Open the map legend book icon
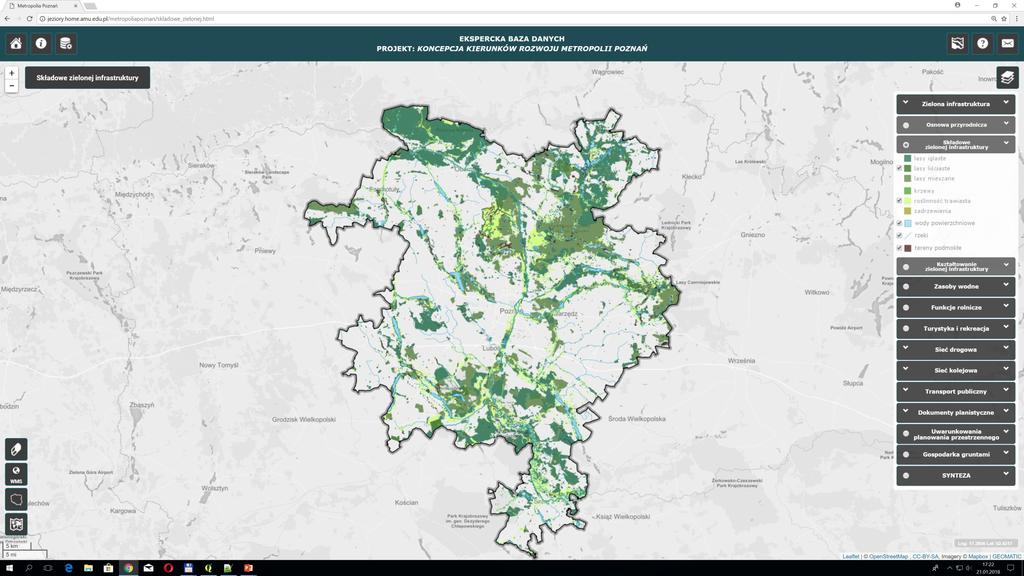This screenshot has height=576, width=1024. tap(16, 524)
